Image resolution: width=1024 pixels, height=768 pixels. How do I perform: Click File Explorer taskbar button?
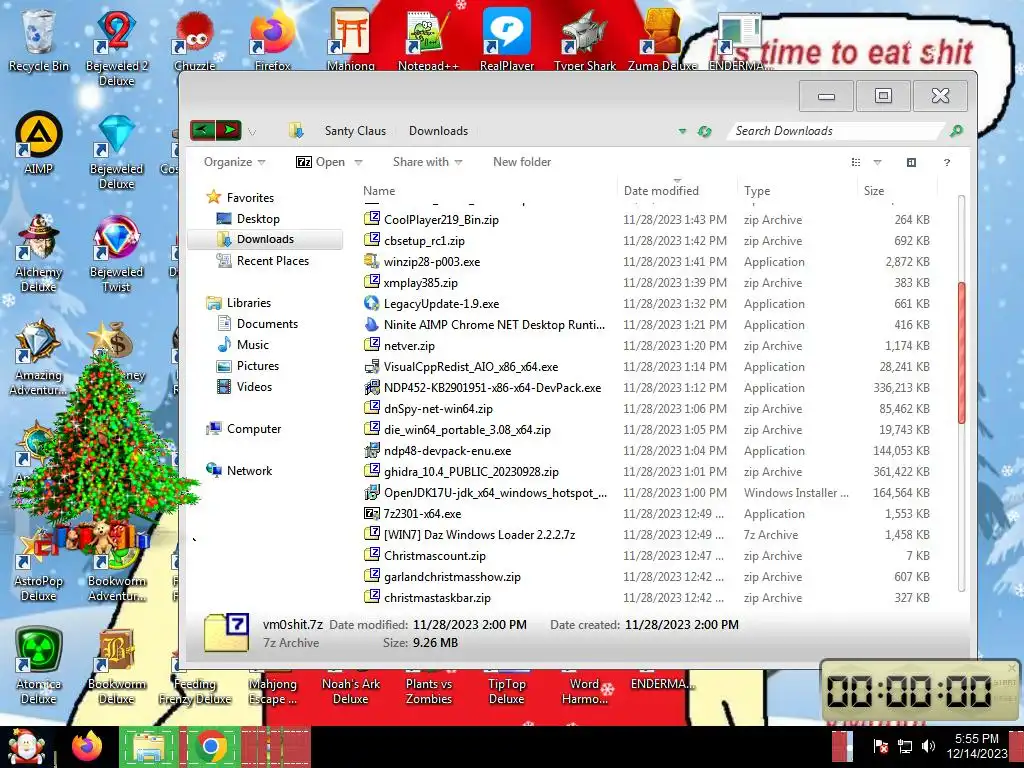point(149,746)
